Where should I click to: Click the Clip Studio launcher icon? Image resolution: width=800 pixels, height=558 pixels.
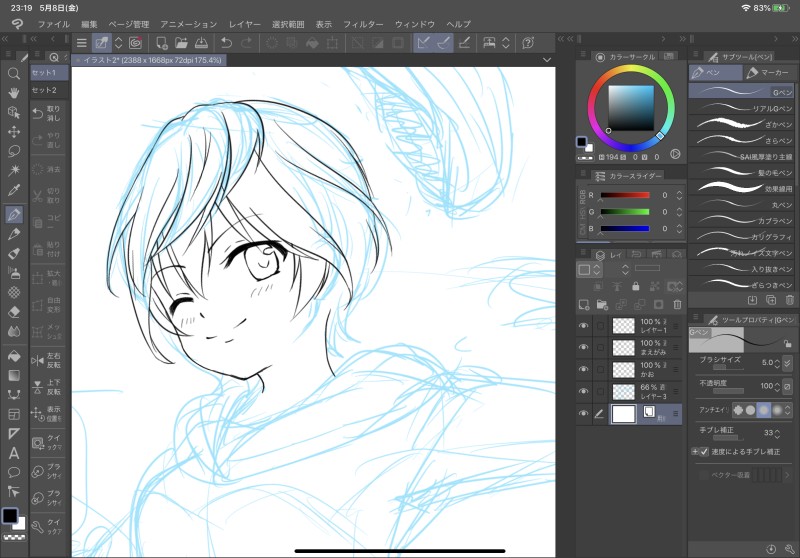(x=135, y=43)
